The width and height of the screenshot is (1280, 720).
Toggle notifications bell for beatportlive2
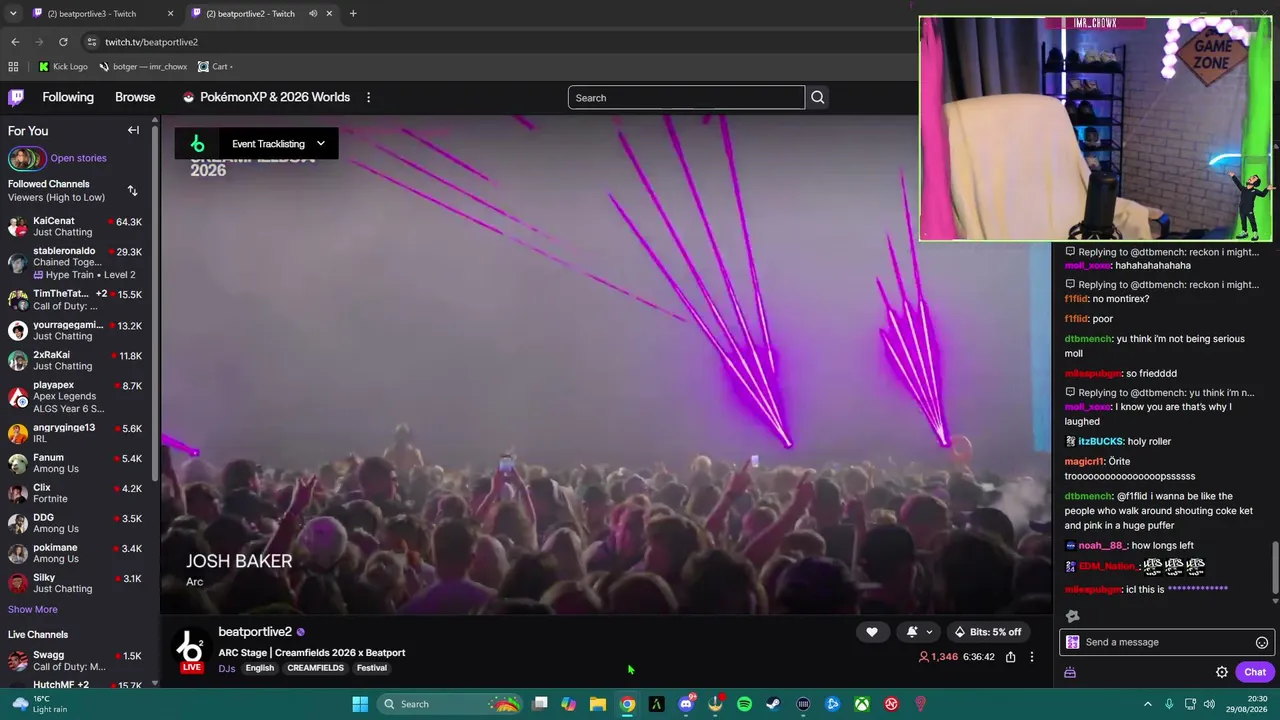pyautogui.click(x=912, y=632)
